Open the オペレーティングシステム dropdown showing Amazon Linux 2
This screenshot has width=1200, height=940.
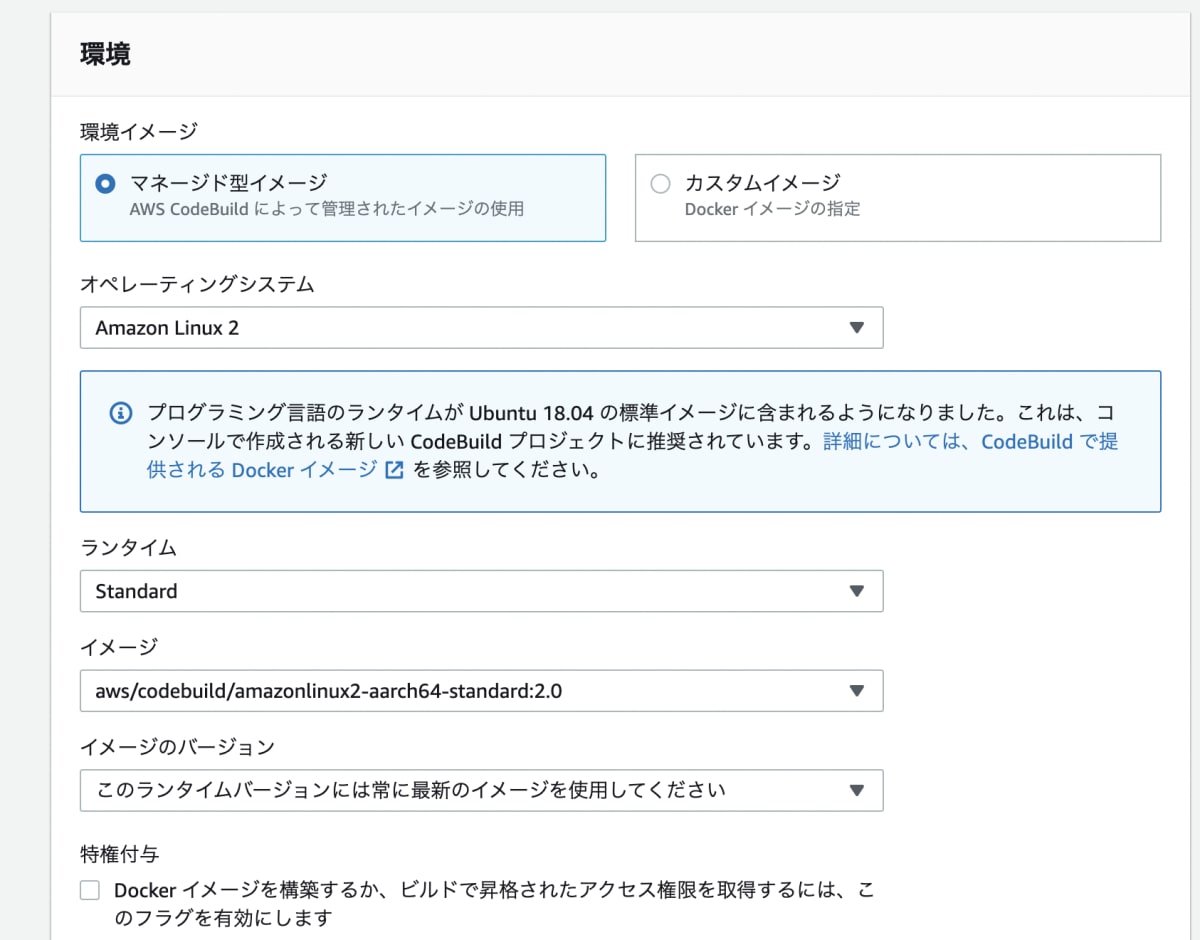(x=481, y=327)
